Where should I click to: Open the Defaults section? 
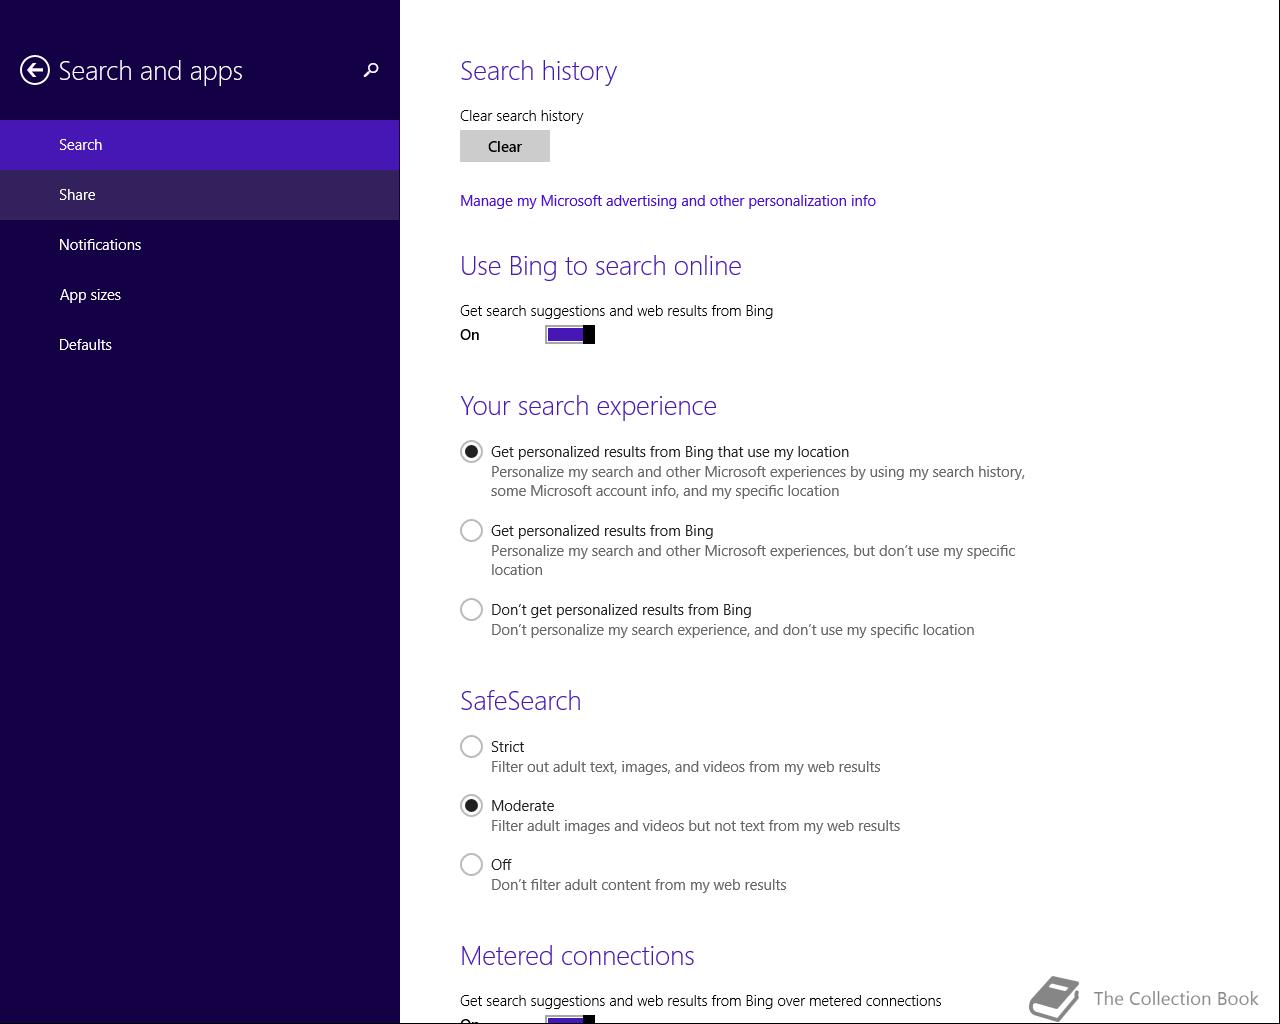[200, 345]
